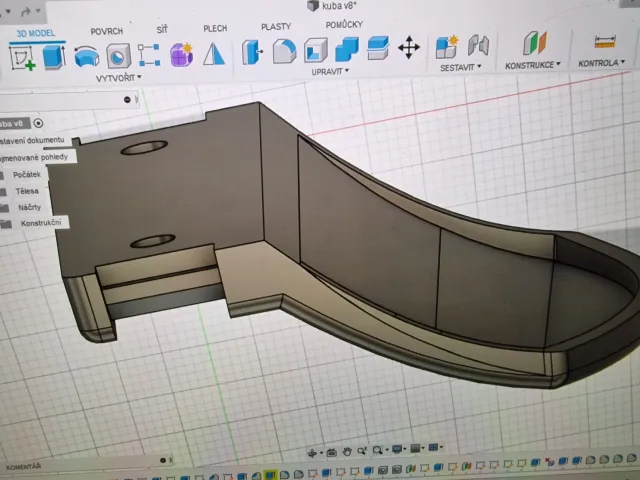The image size is (640, 480).
Task: Click the Viewports layout icon
Action: pos(433,448)
